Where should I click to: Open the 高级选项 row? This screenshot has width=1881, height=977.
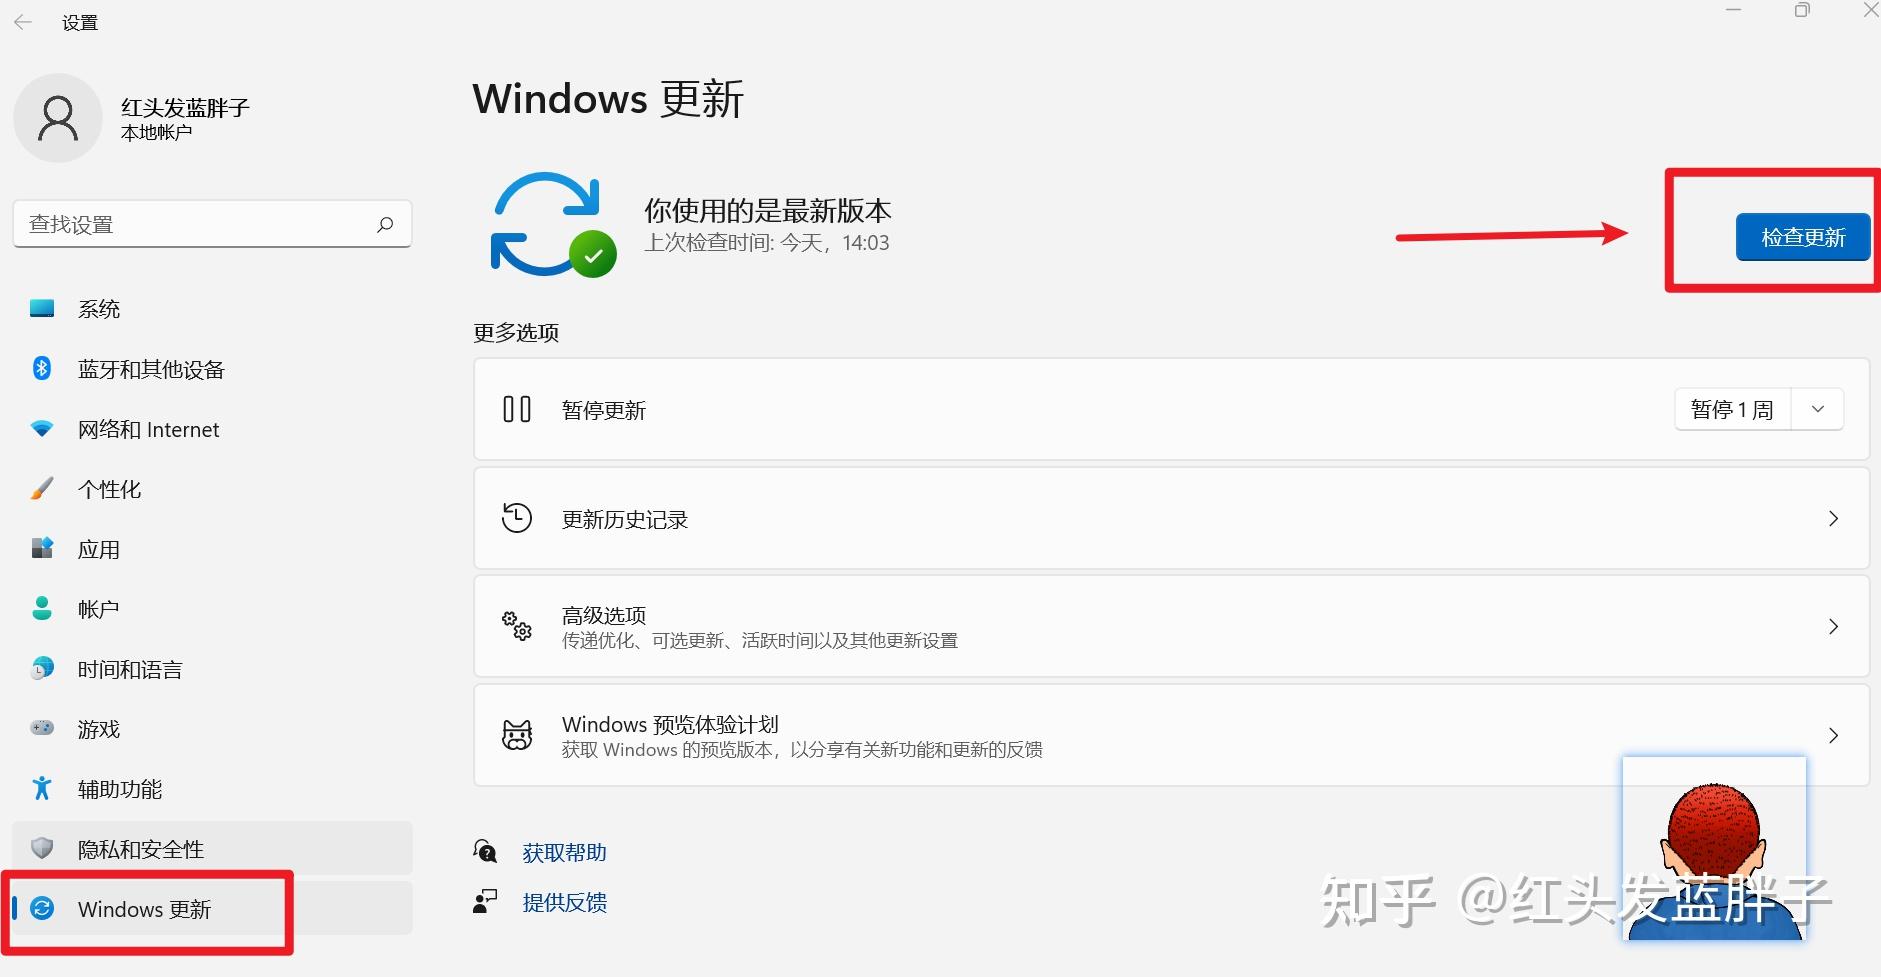coord(1171,627)
